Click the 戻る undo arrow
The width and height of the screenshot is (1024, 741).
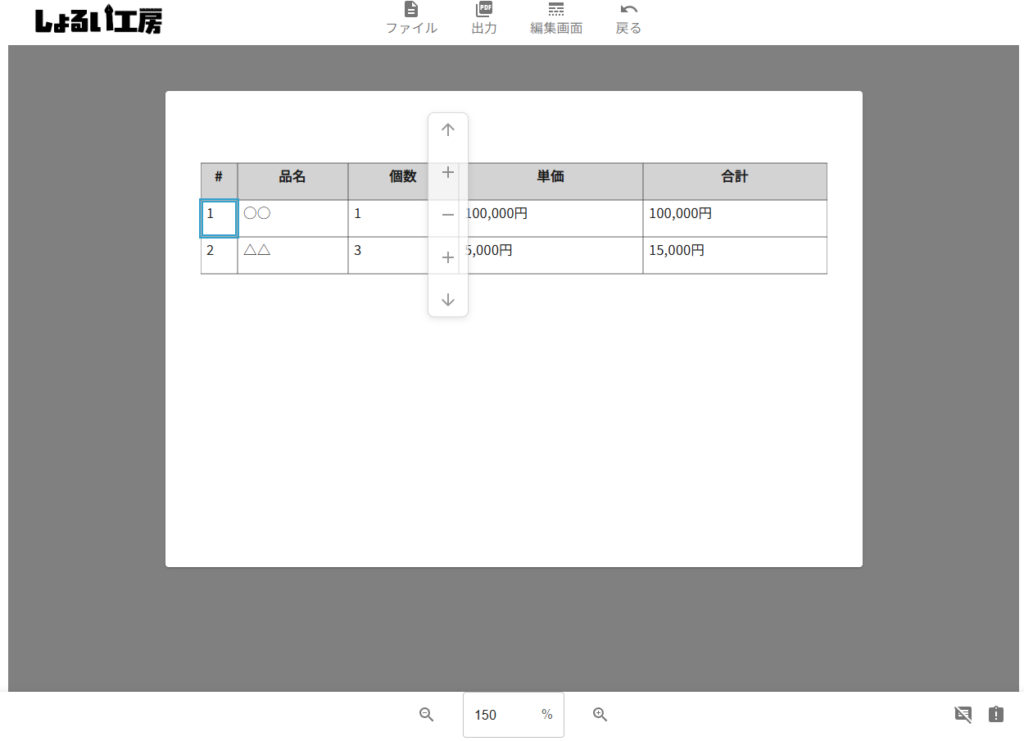(x=628, y=18)
